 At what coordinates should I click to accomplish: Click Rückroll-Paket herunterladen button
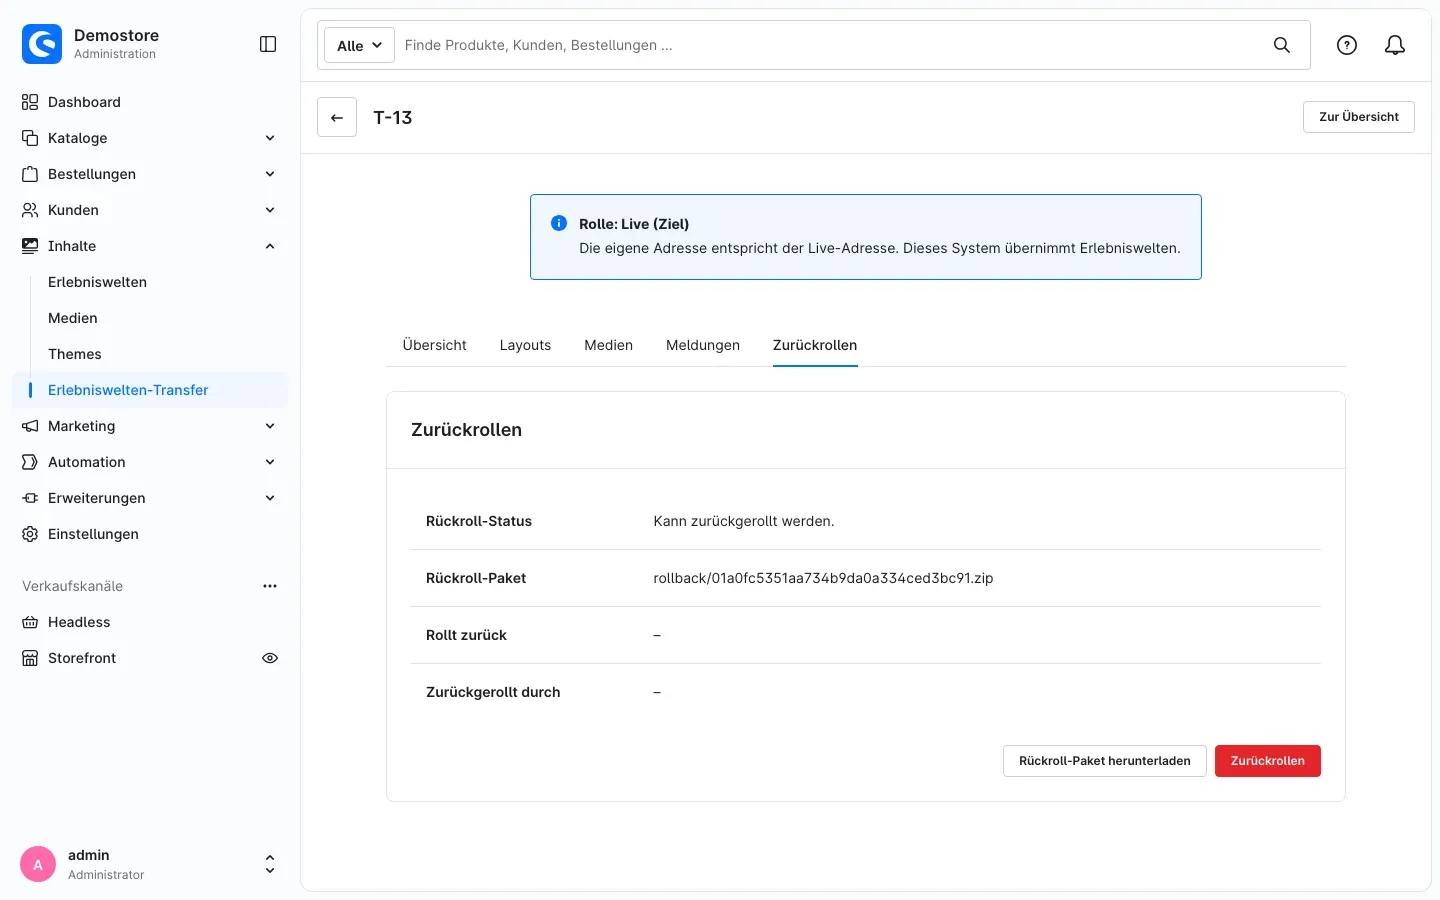(1105, 761)
